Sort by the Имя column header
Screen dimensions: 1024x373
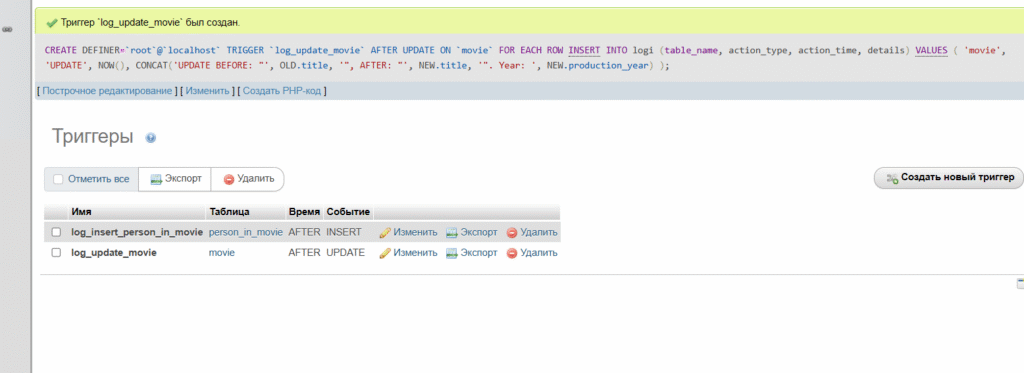point(82,212)
